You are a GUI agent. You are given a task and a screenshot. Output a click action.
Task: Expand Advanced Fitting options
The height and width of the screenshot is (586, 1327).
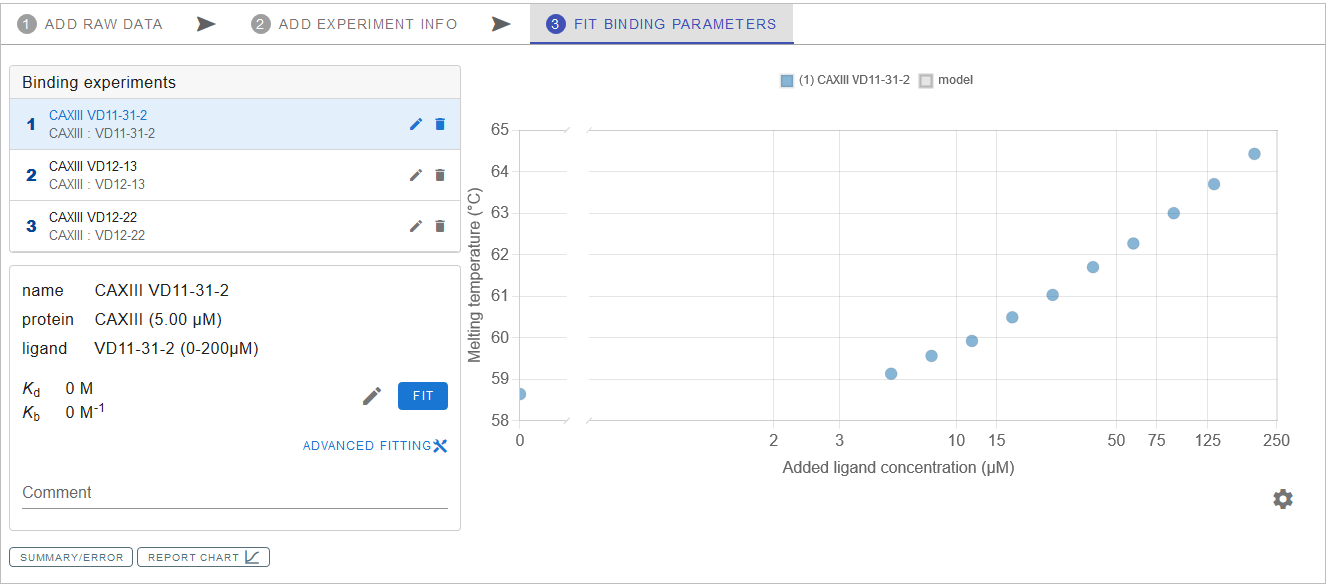tap(375, 446)
